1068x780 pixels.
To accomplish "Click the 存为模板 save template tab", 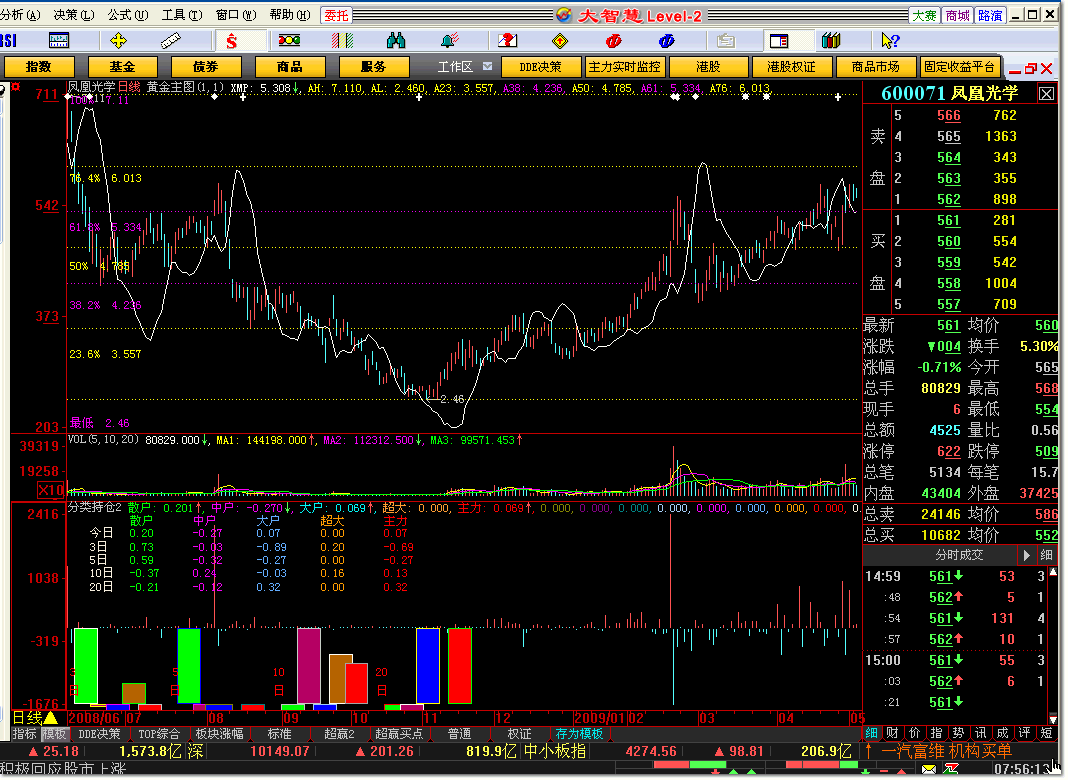I will coord(580,734).
